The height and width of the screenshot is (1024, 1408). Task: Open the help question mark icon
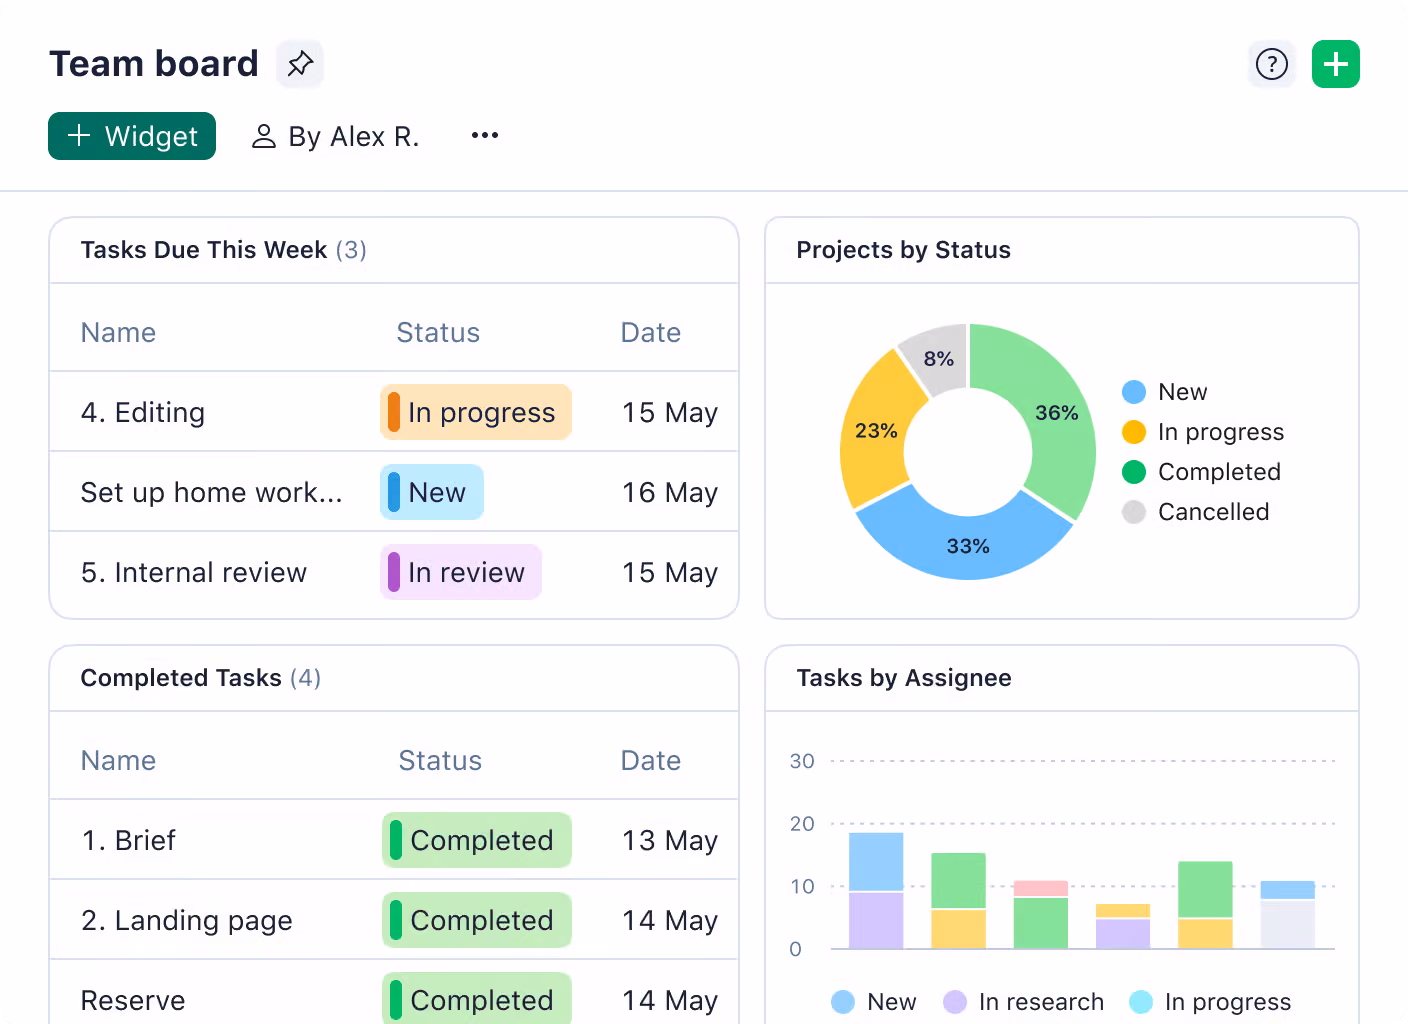point(1272,64)
